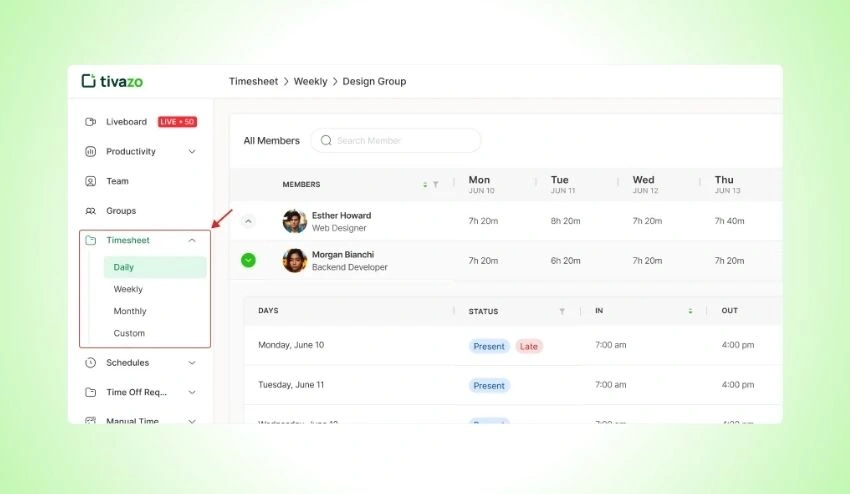This screenshot has width=850, height=494.
Task: Expand the Schedules menu chevron
Action: tap(192, 362)
